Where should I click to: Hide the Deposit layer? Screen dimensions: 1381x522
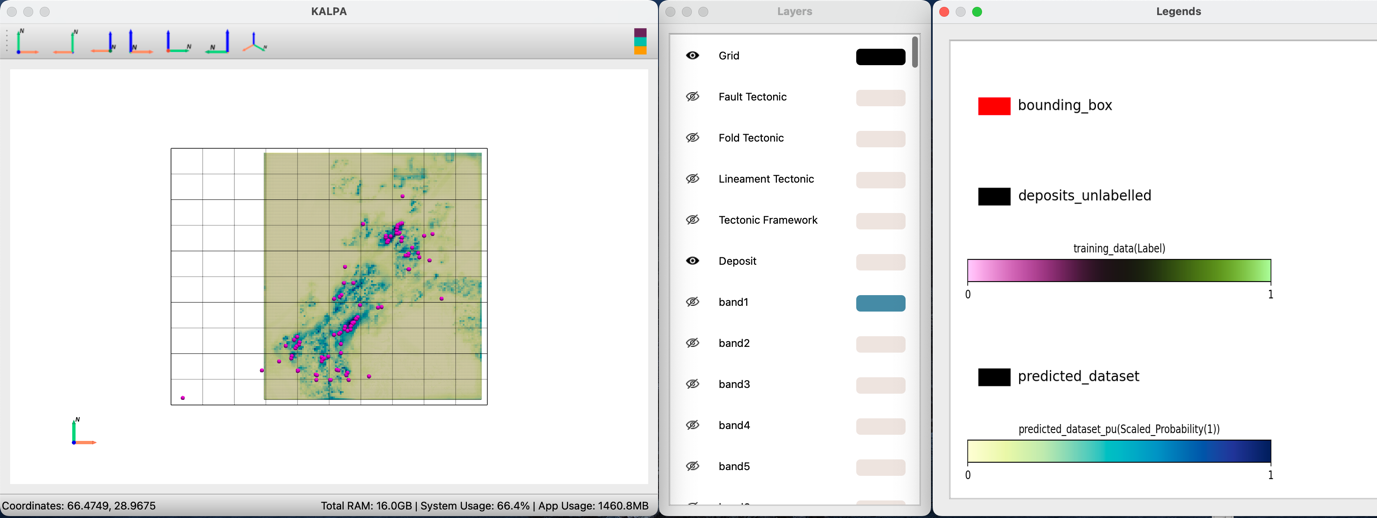click(693, 261)
